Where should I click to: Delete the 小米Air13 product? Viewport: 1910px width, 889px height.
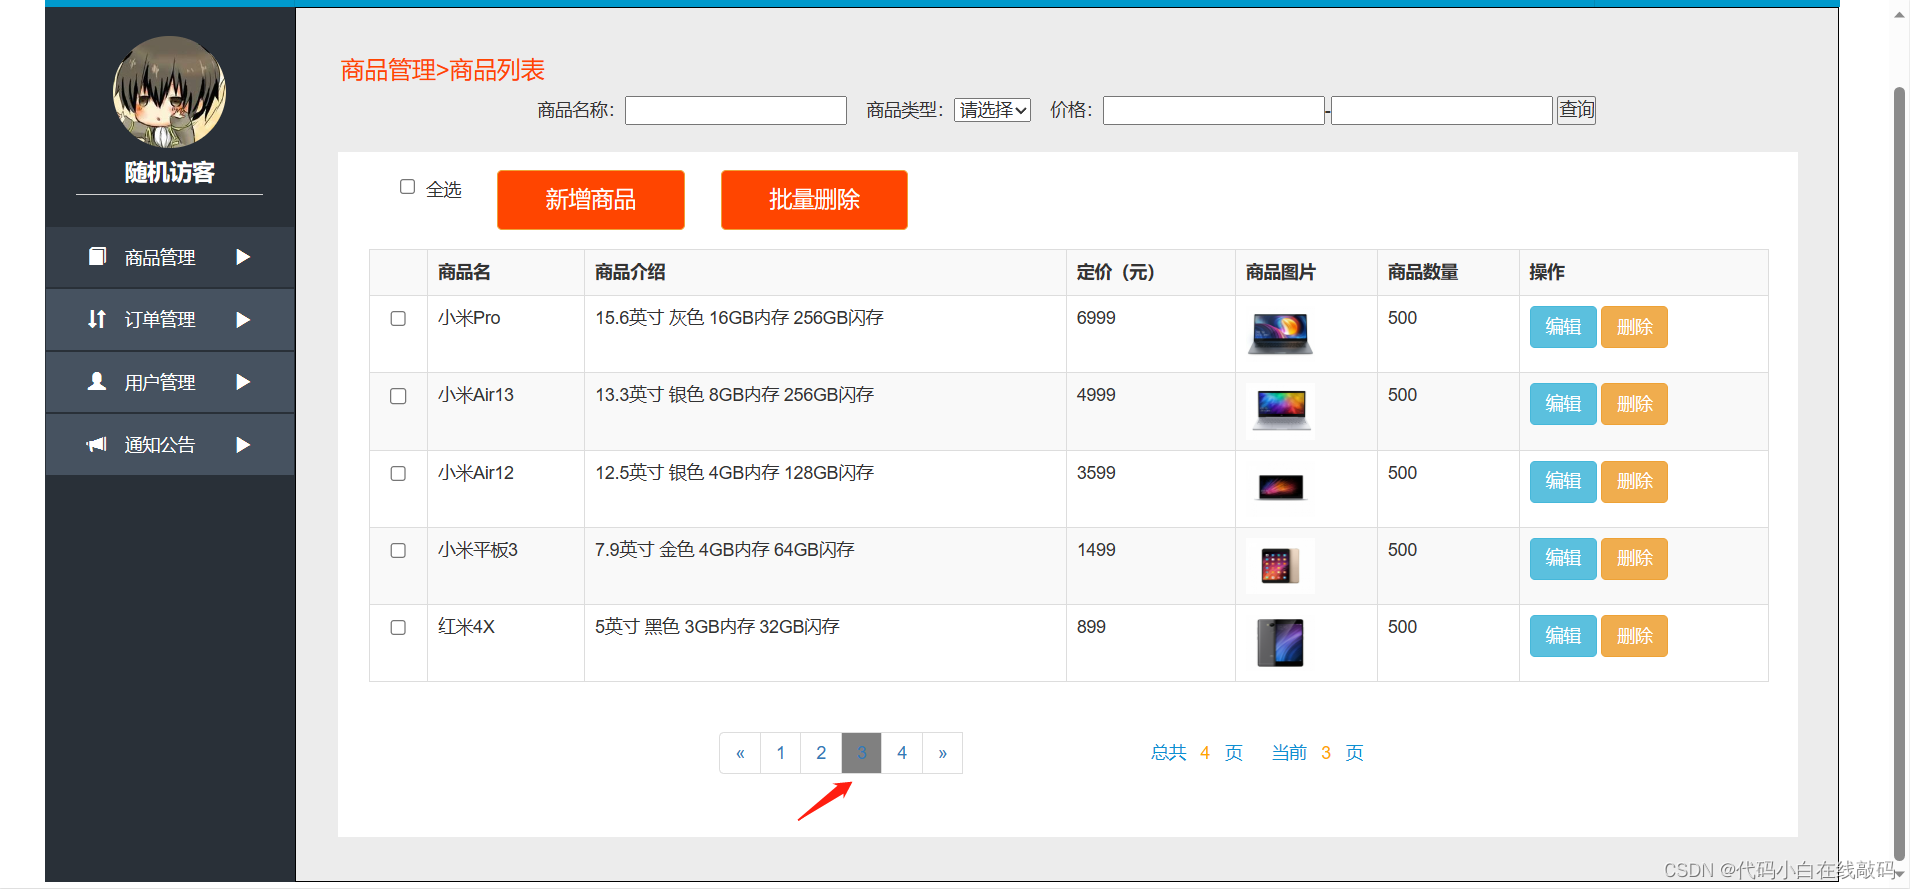(1634, 404)
